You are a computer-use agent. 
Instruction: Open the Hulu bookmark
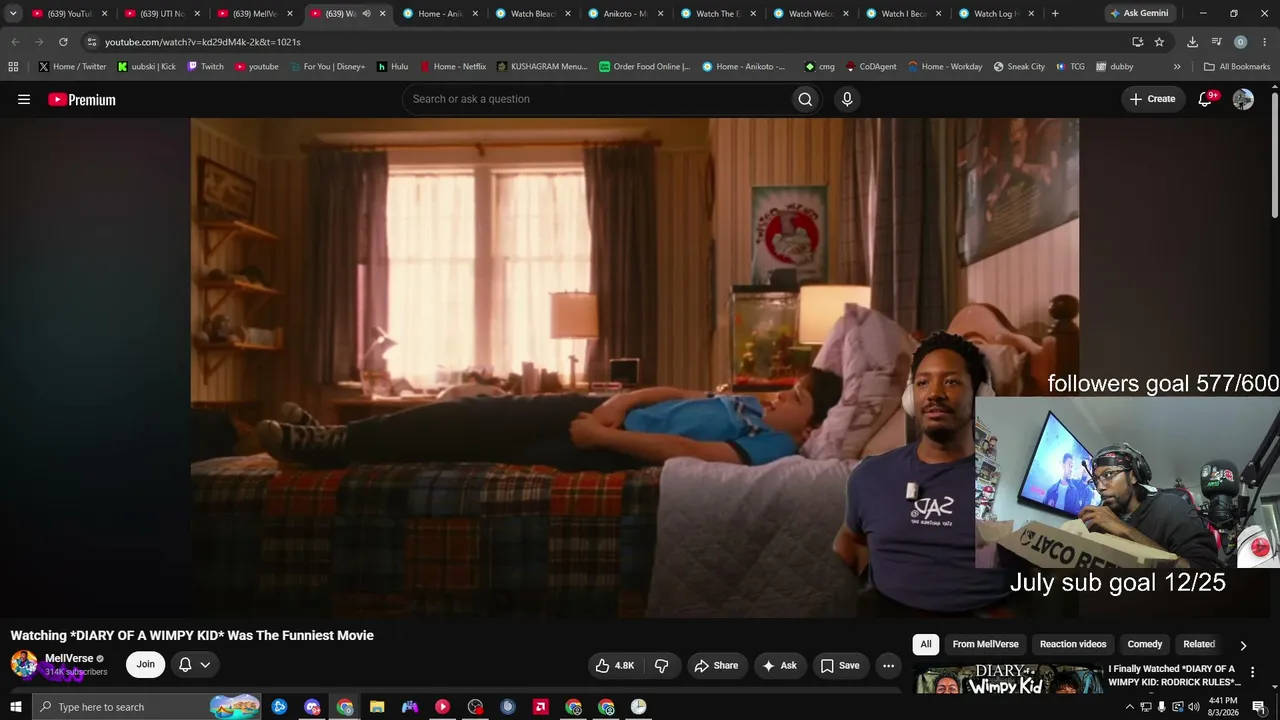click(392, 67)
